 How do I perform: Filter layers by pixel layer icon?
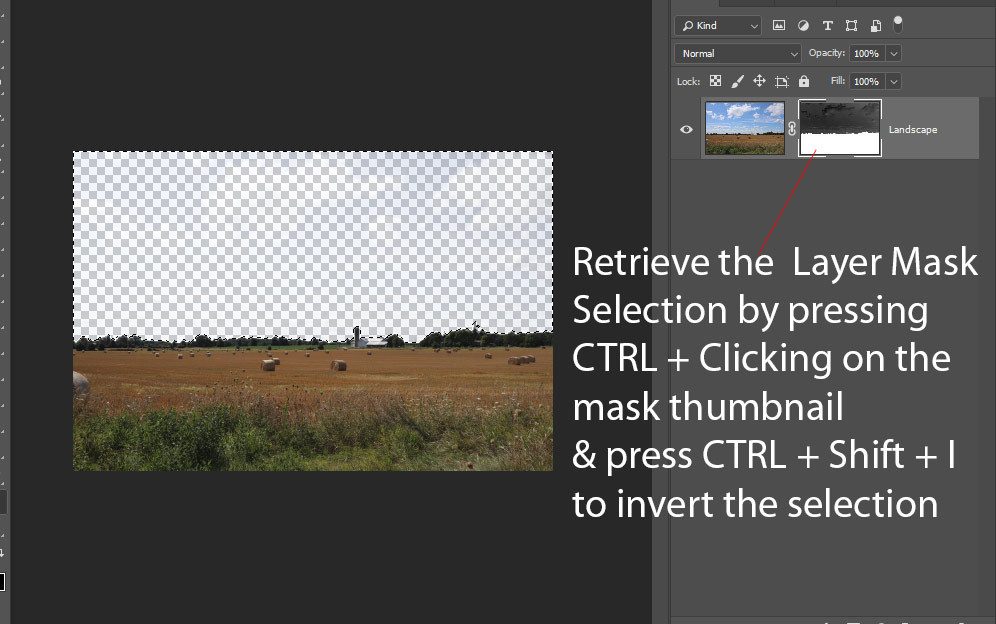tap(779, 25)
